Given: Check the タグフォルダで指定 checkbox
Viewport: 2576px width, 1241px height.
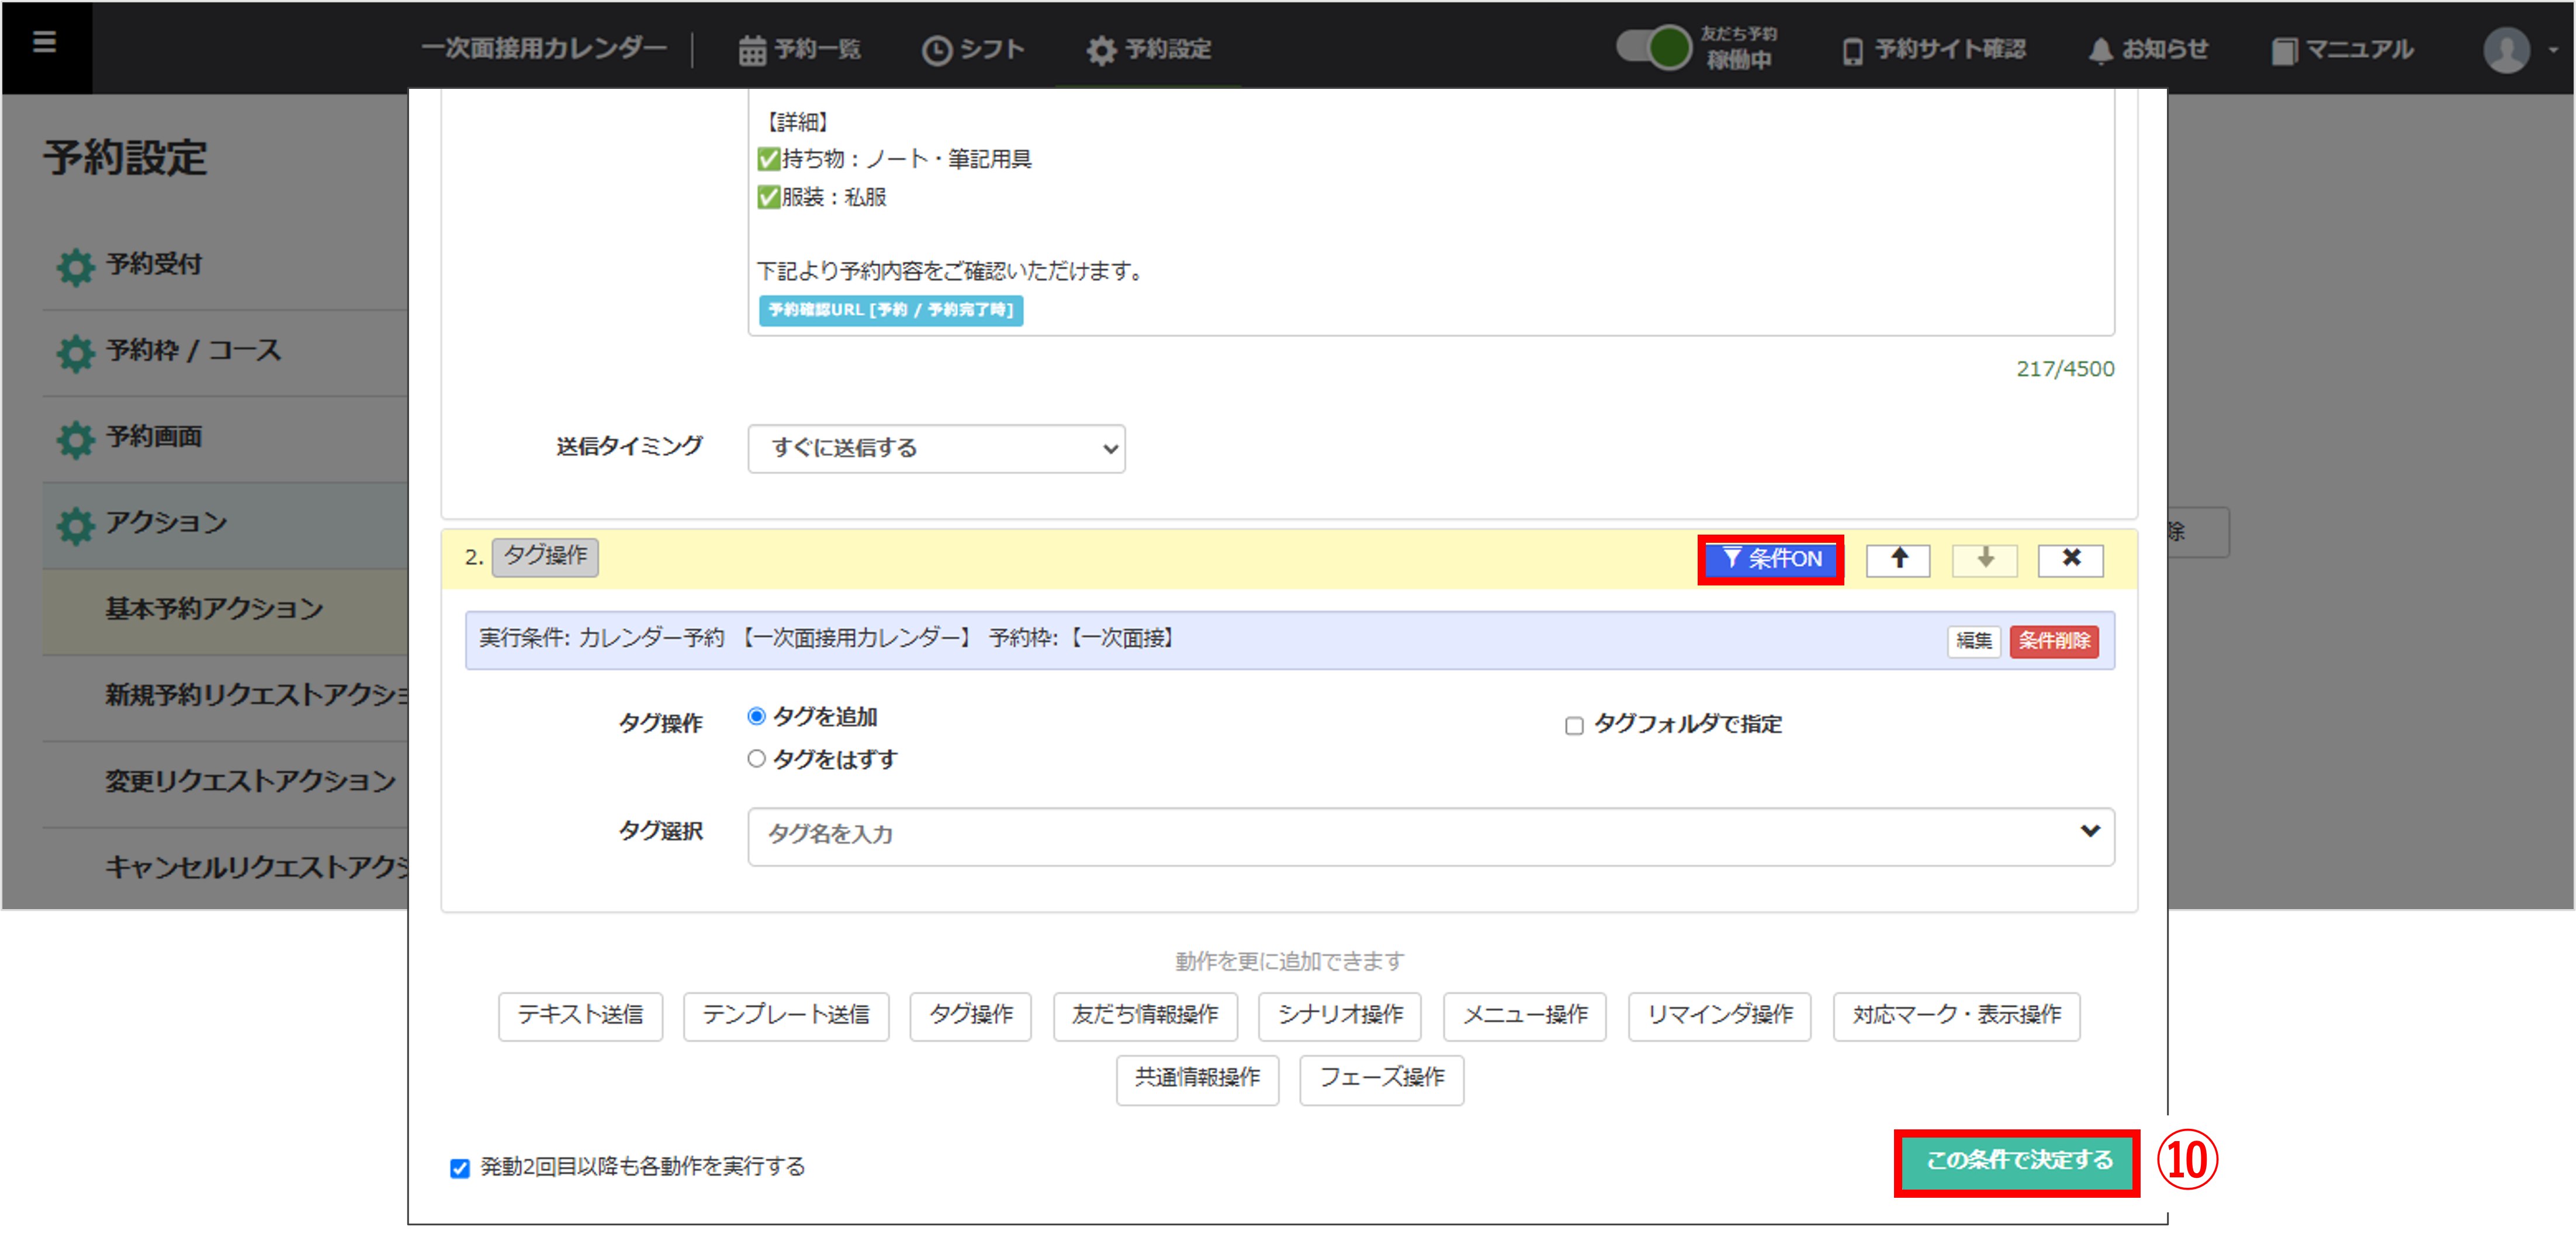Looking at the screenshot, I should (1574, 725).
